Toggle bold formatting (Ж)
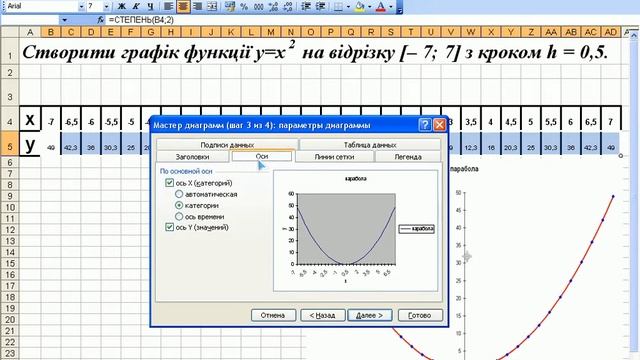640x360 pixels. click(121, 7)
